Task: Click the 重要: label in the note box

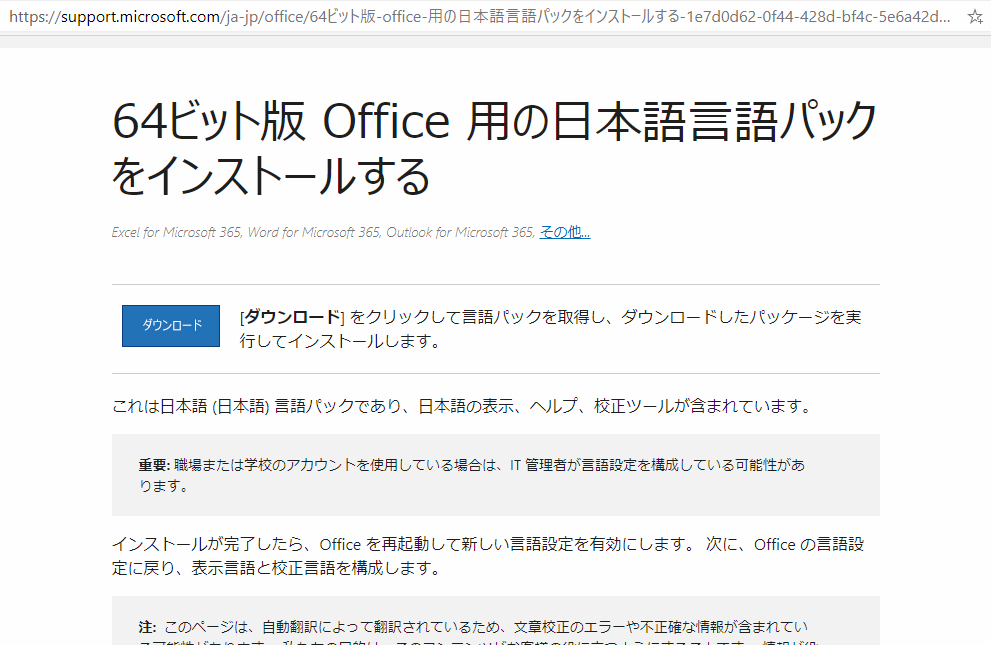Action: coord(154,466)
